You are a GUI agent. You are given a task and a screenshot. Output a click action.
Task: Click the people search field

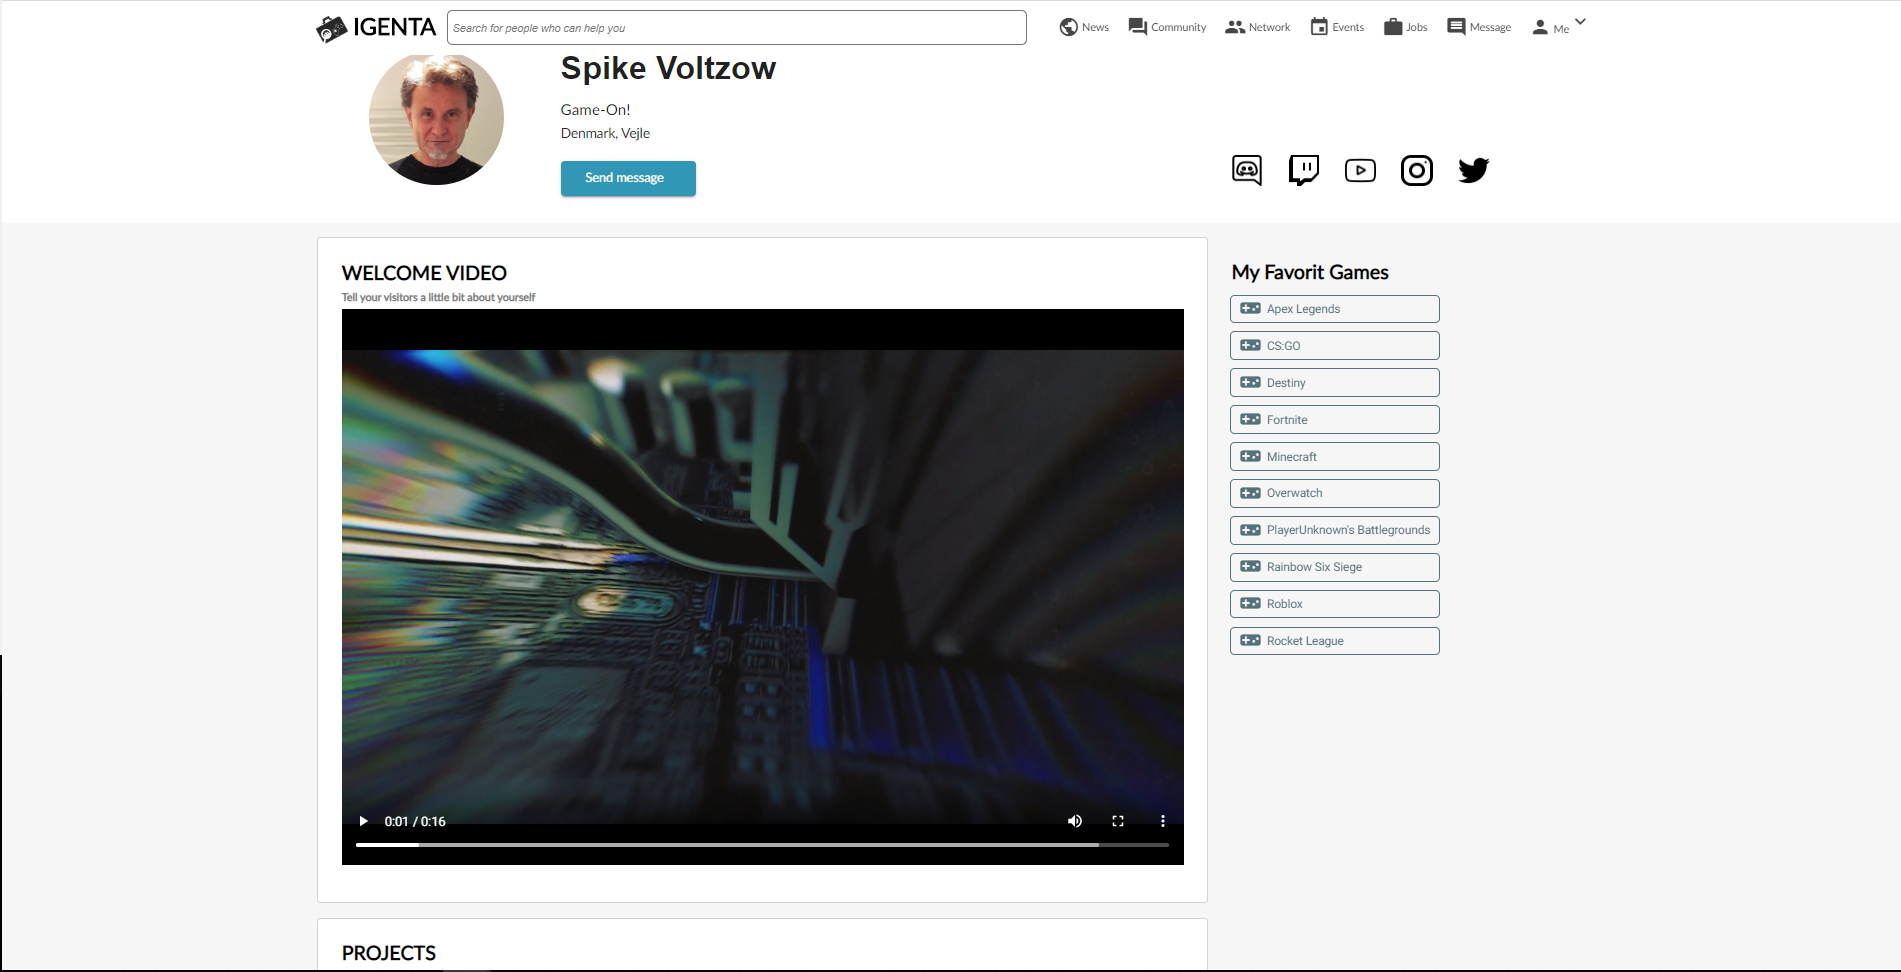[x=736, y=28]
